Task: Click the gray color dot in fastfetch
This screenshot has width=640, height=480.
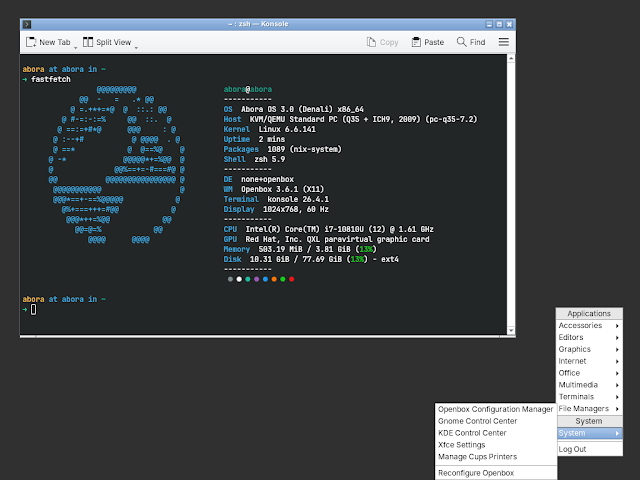Action: point(230,279)
